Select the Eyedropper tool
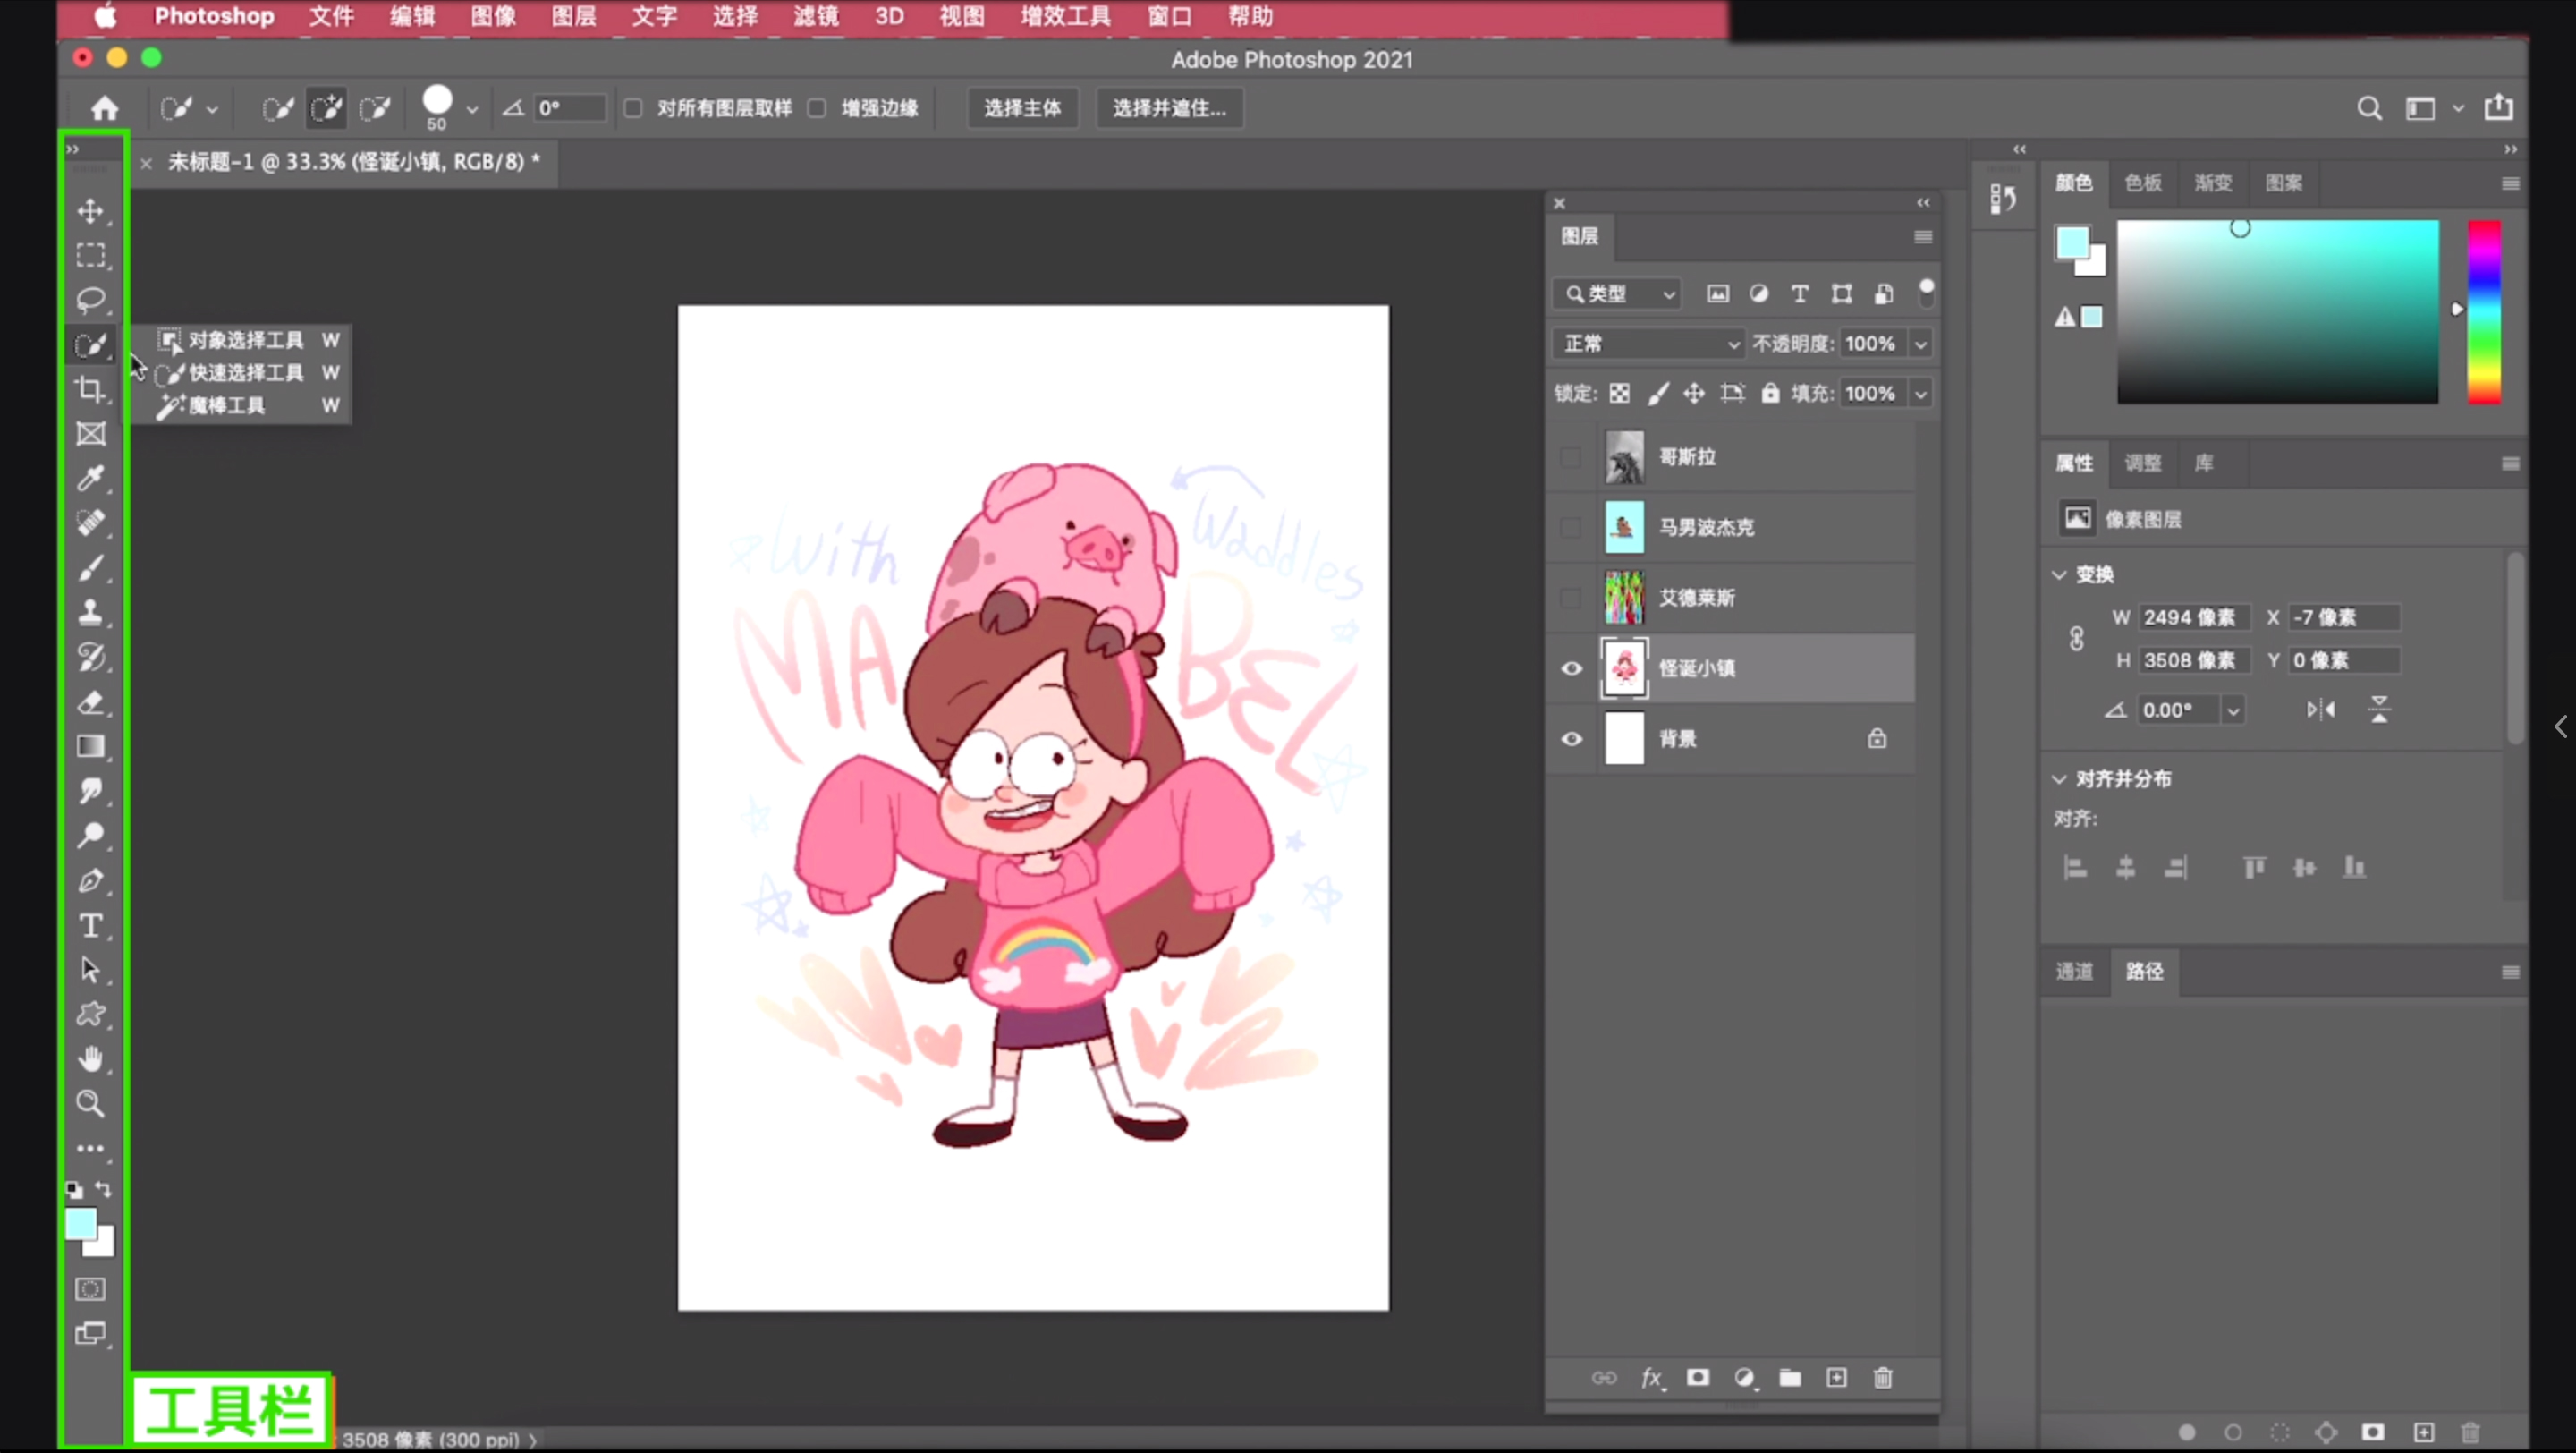 click(x=91, y=478)
